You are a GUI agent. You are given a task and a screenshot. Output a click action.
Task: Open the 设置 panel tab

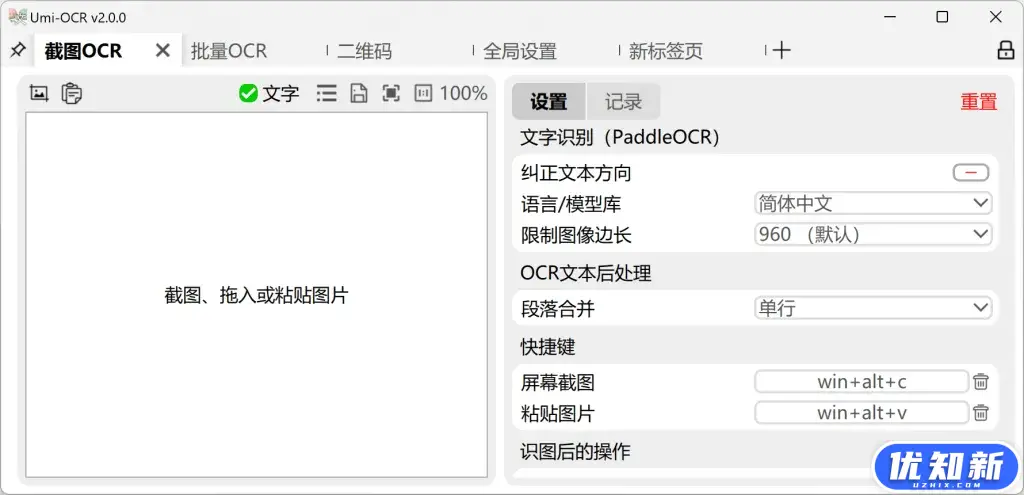[x=549, y=101]
